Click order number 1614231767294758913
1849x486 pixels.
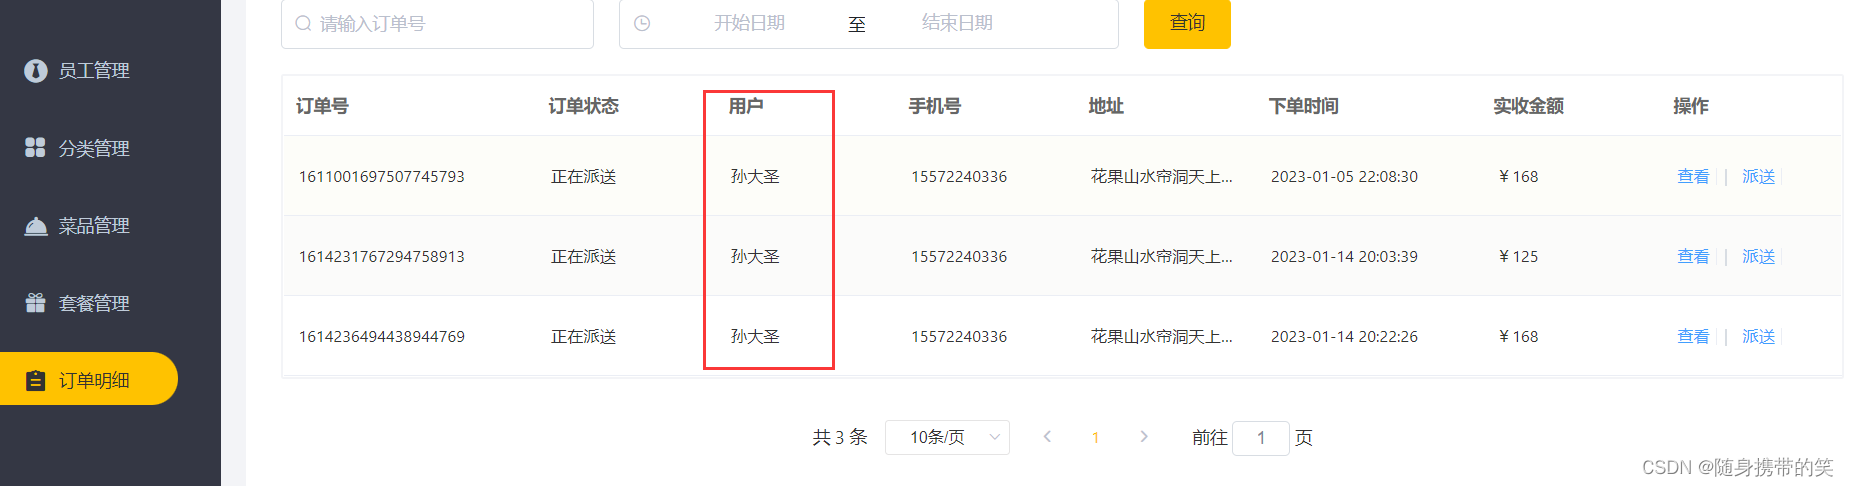point(382,257)
